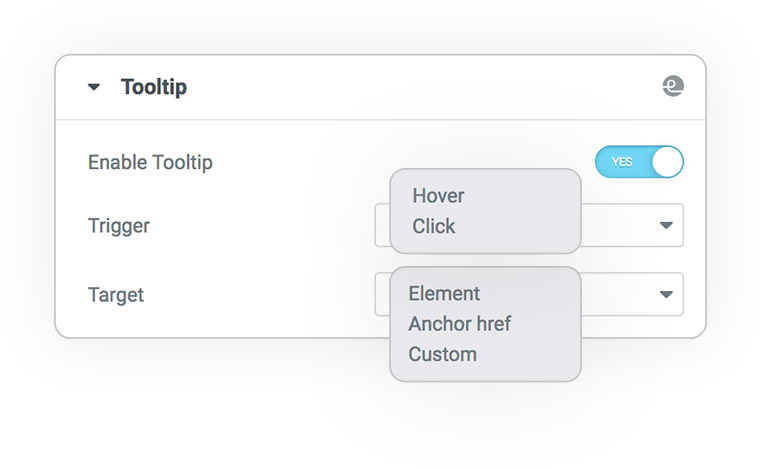This screenshot has height=470, width=761.
Task: Choose Anchor href as the target
Action: click(460, 324)
